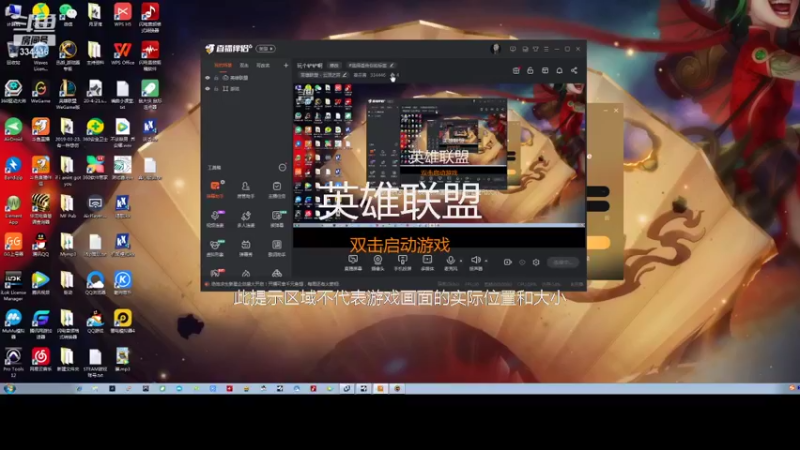Add a phone screen casting source
This screenshot has width=800, height=450.
pyautogui.click(x=403, y=262)
